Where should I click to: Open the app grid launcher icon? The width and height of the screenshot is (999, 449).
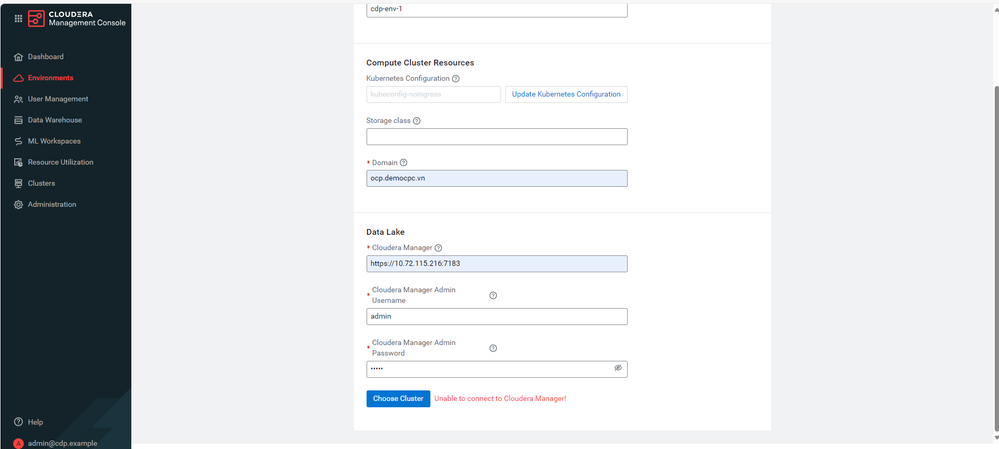click(x=18, y=18)
